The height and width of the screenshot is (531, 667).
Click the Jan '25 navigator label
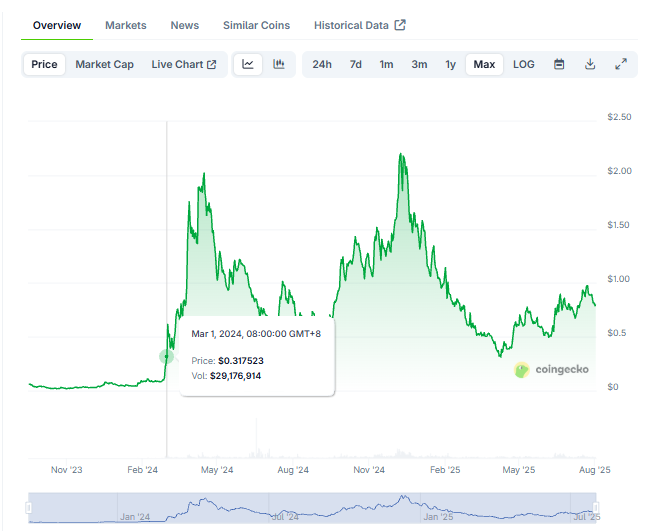point(438,517)
